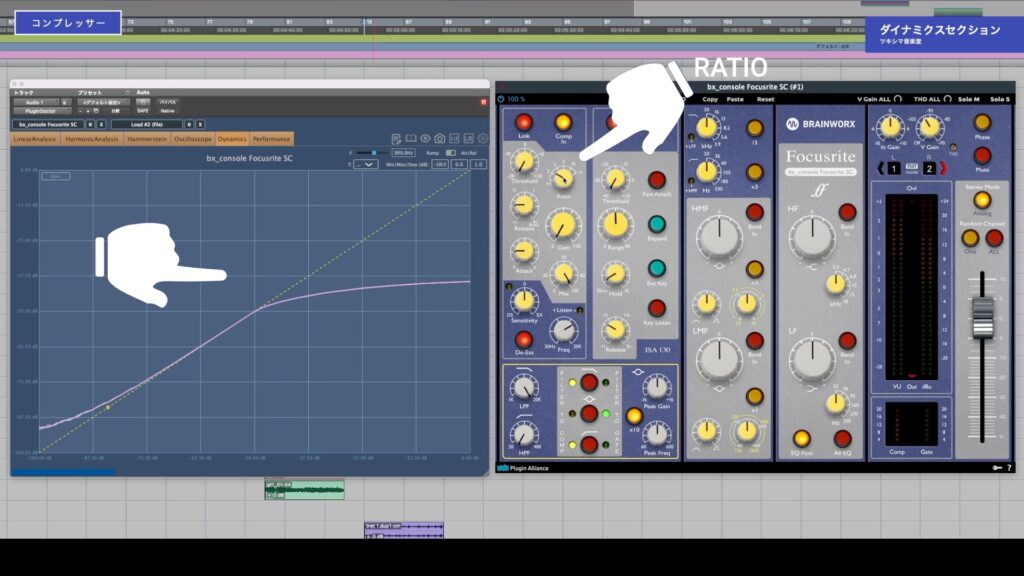Adjust the LPF filter knob

(524, 388)
